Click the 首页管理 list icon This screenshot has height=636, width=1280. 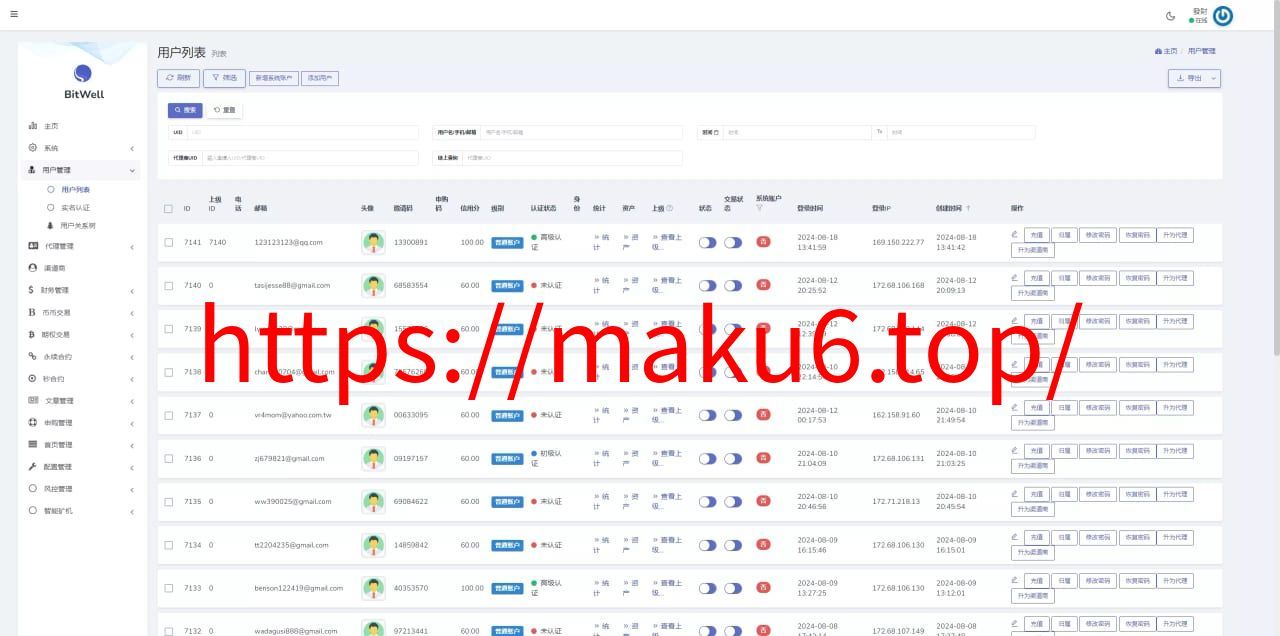coord(33,444)
